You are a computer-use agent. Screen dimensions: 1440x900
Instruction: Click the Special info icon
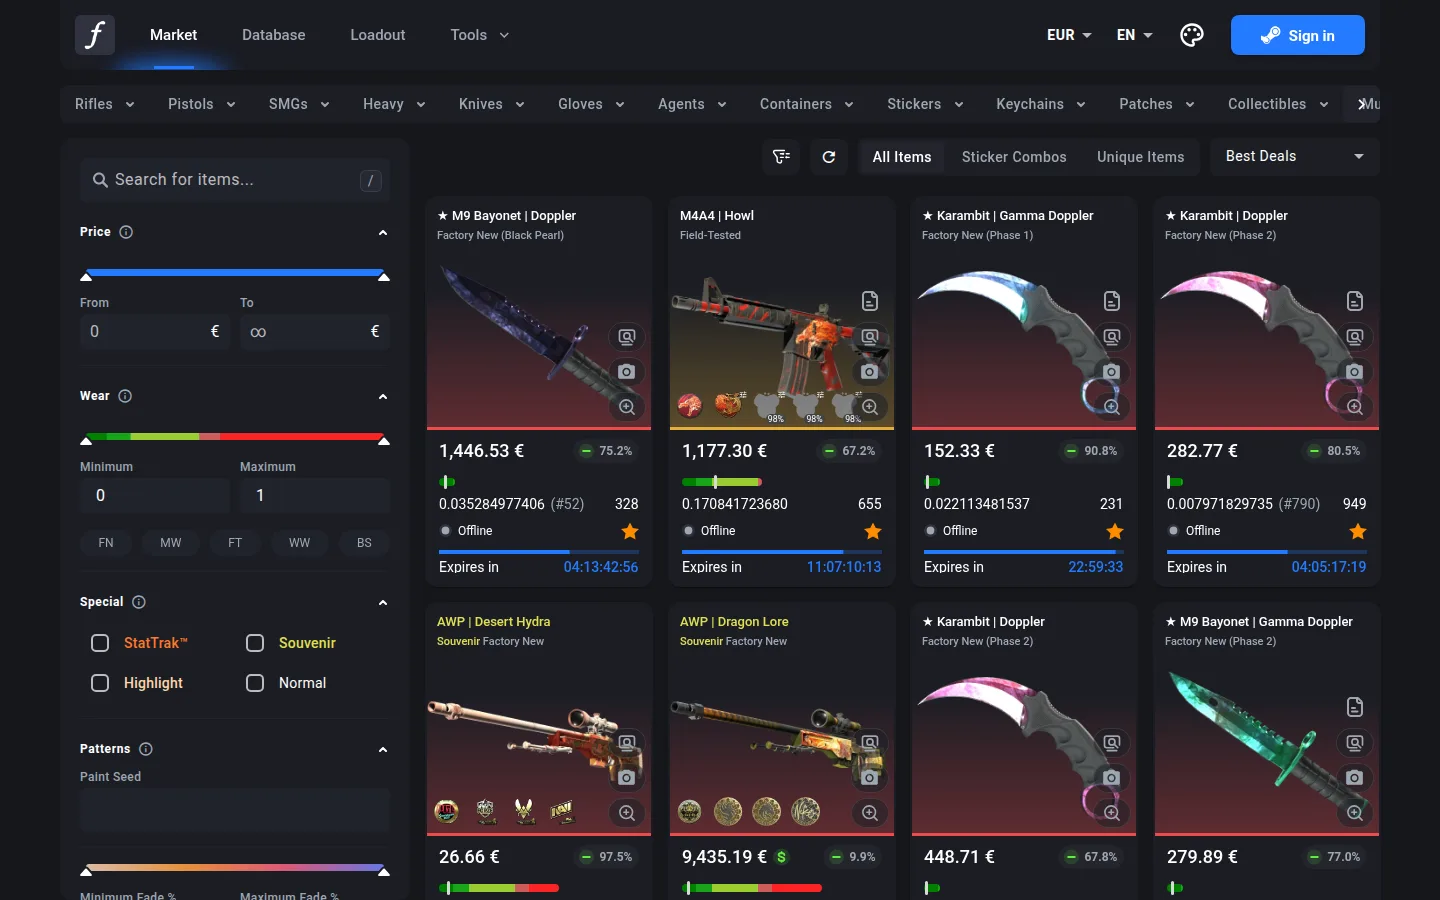point(139,602)
